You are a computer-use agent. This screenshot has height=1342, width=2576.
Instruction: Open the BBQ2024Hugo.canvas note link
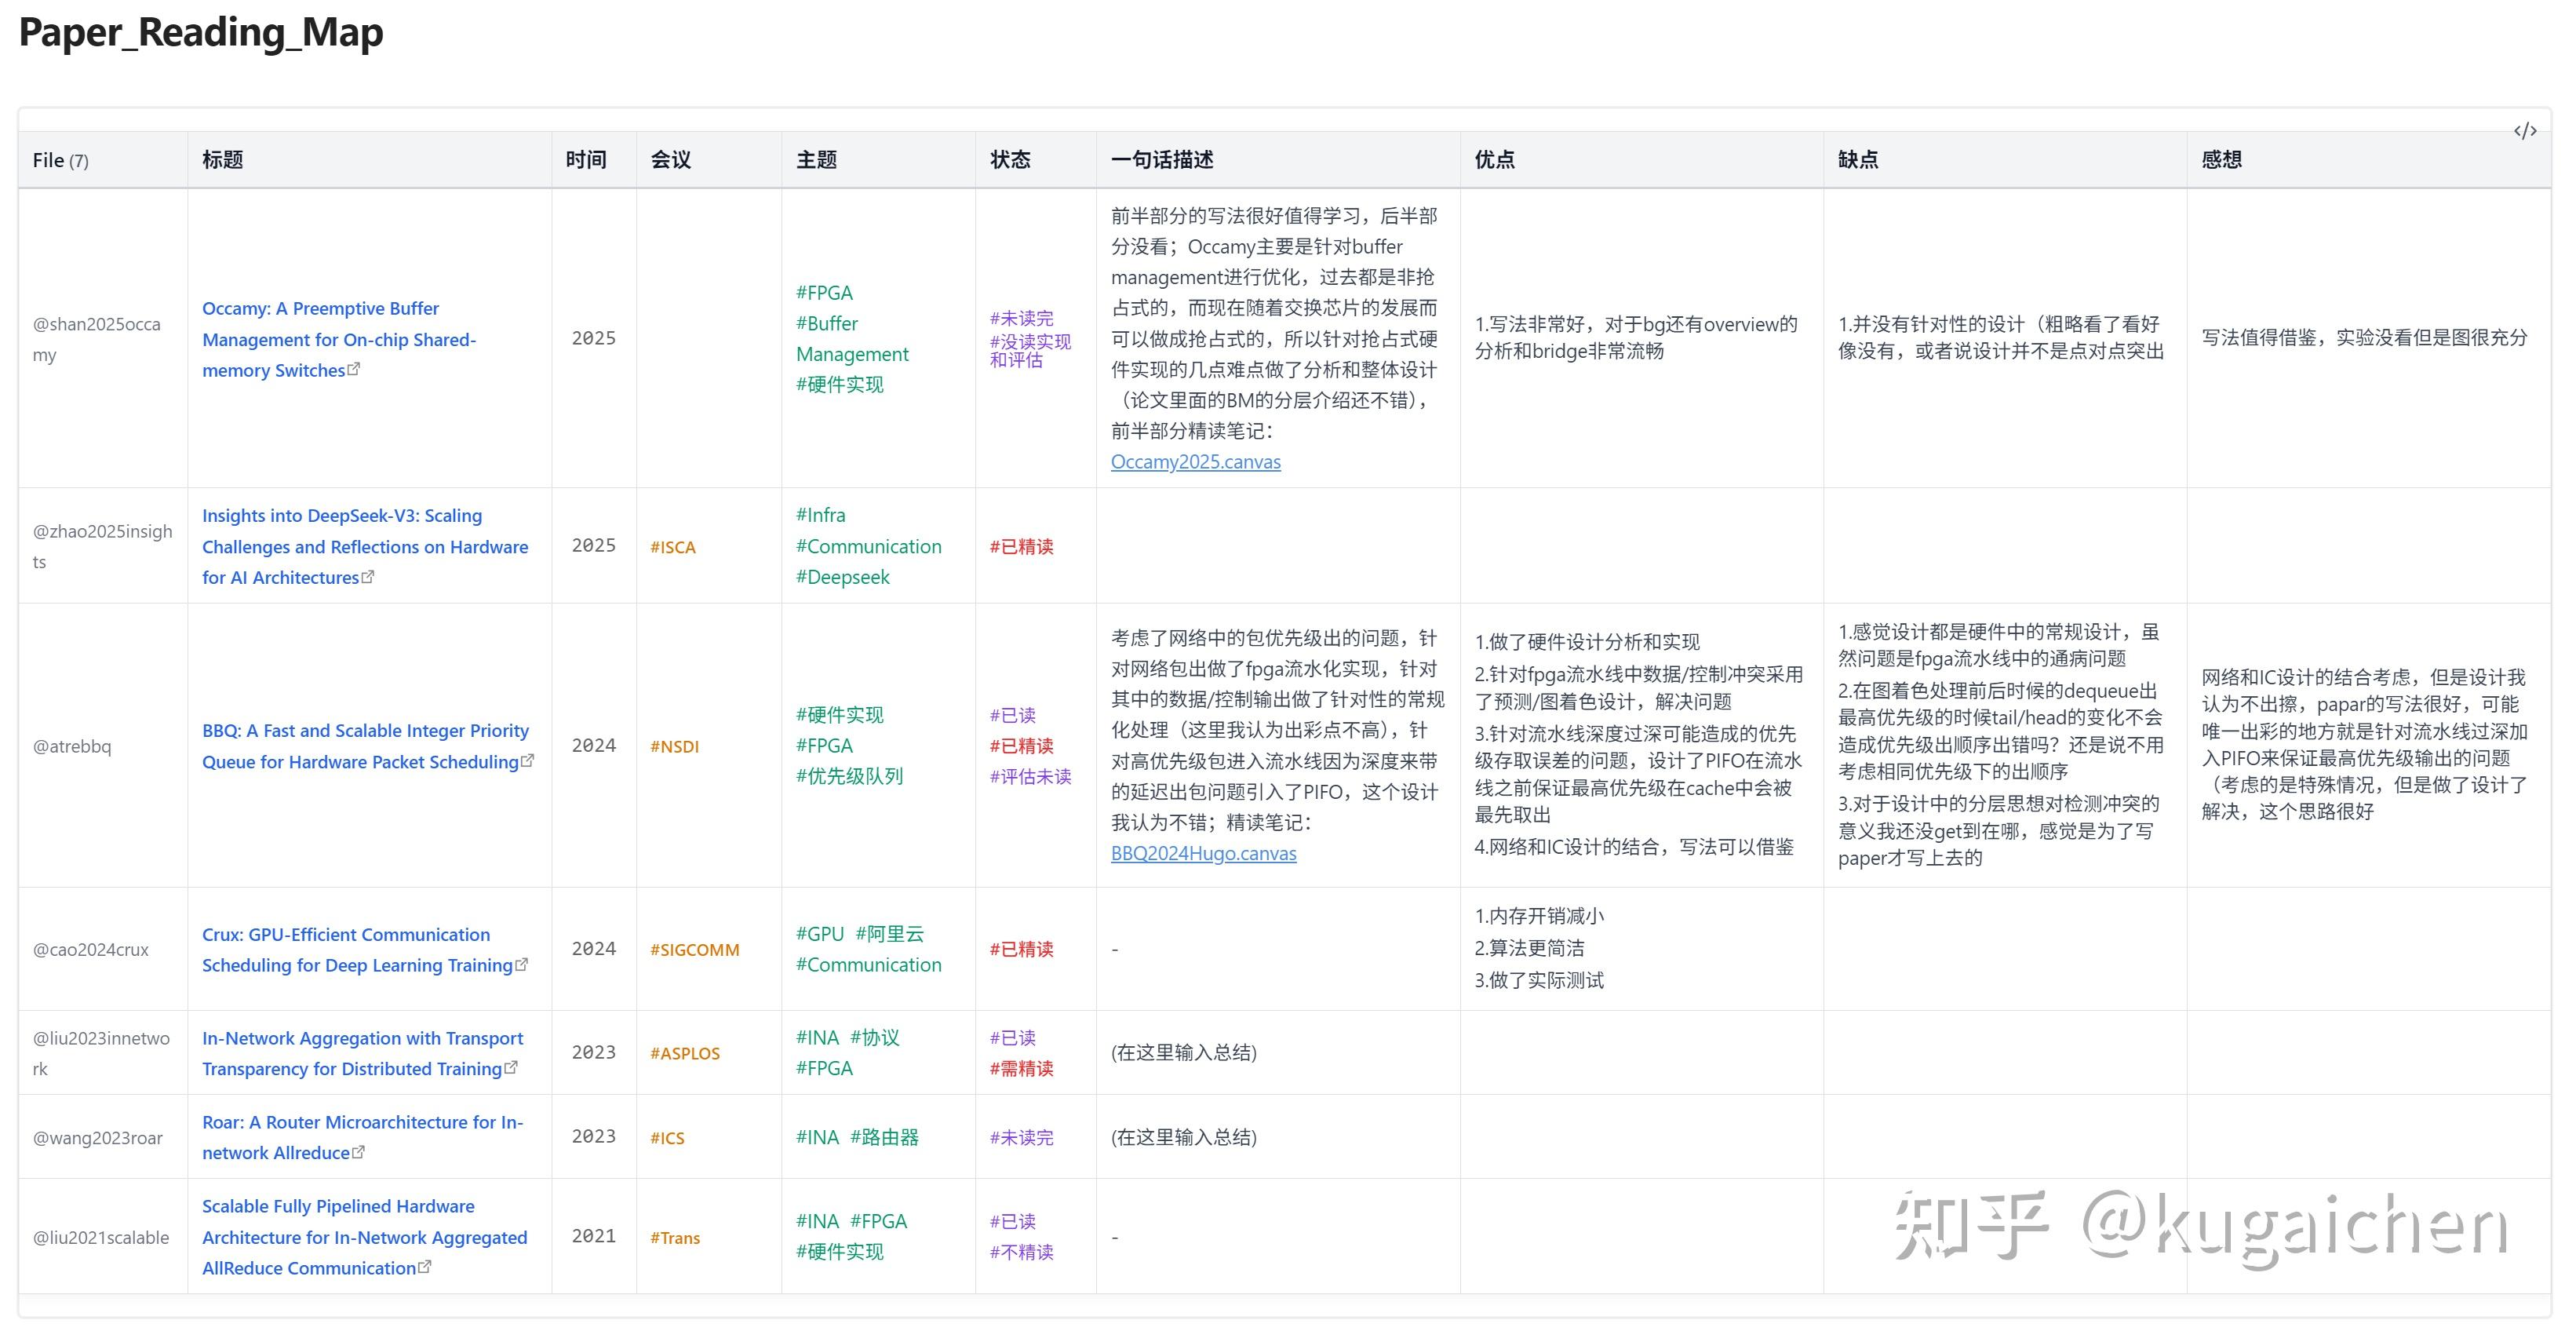pos(1203,853)
